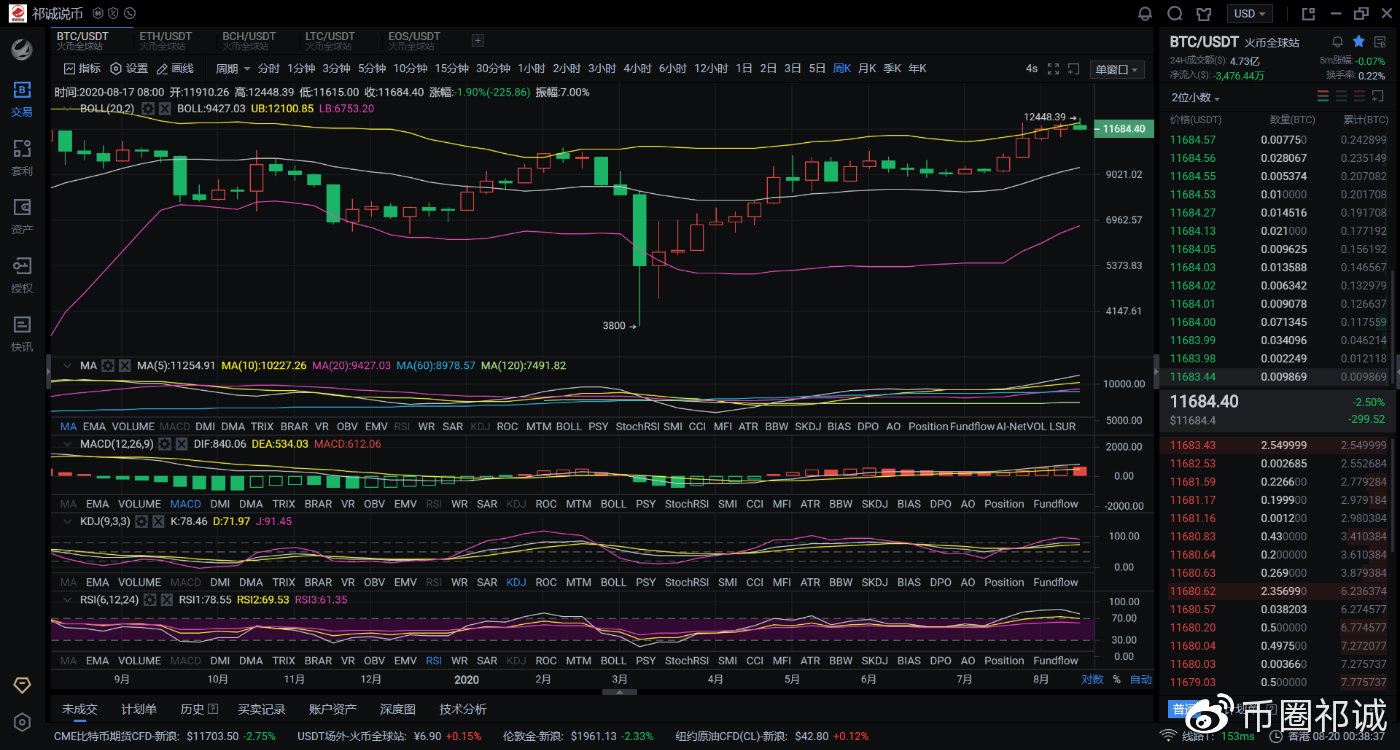Switch price axis to 对数 log scale
Viewport: 1400px width, 750px height.
pos(1092,679)
